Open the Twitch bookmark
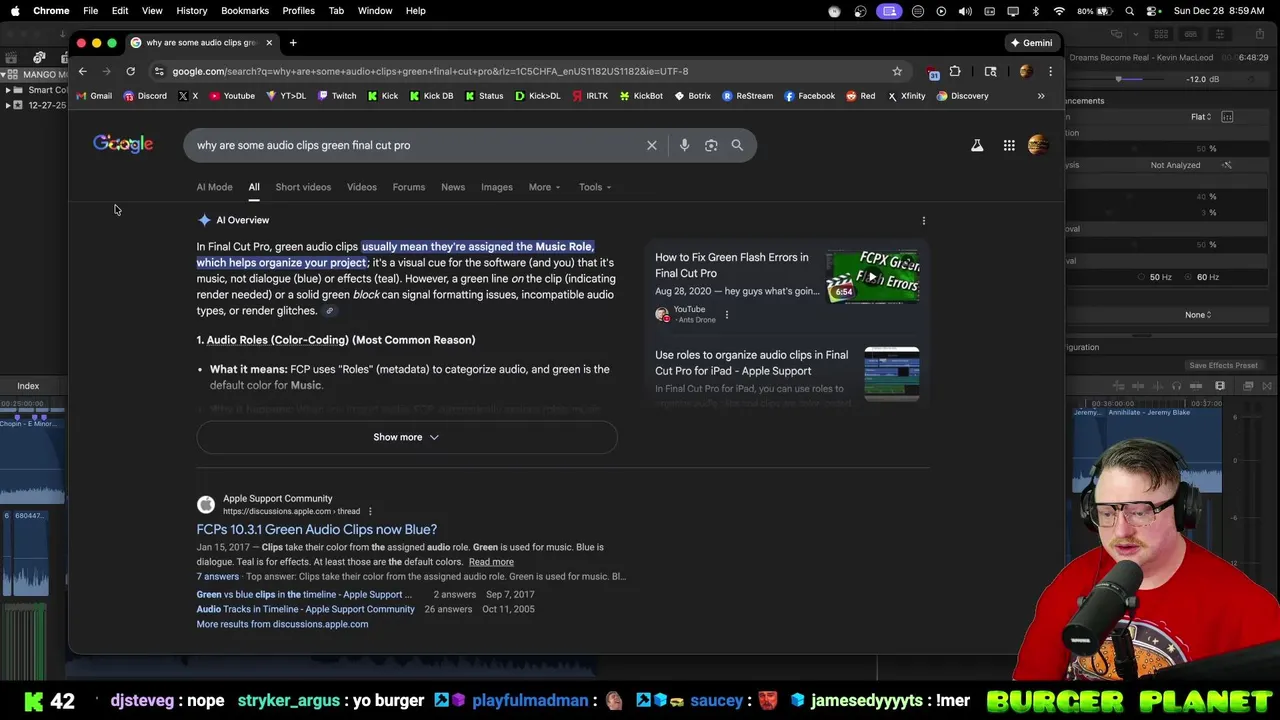 pyautogui.click(x=336, y=96)
